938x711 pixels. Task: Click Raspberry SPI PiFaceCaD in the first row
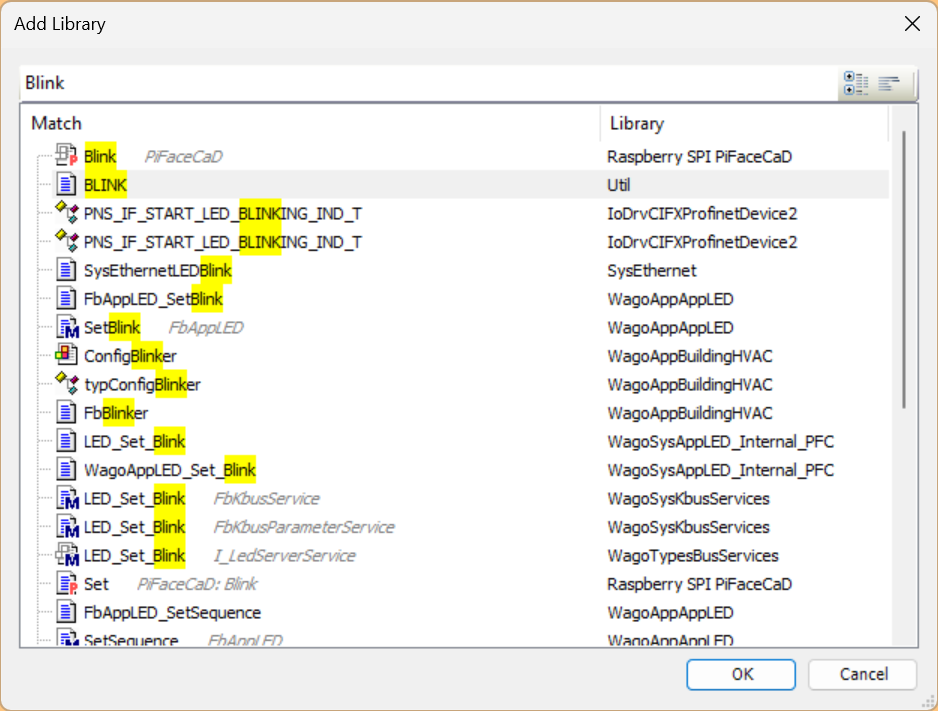point(699,156)
